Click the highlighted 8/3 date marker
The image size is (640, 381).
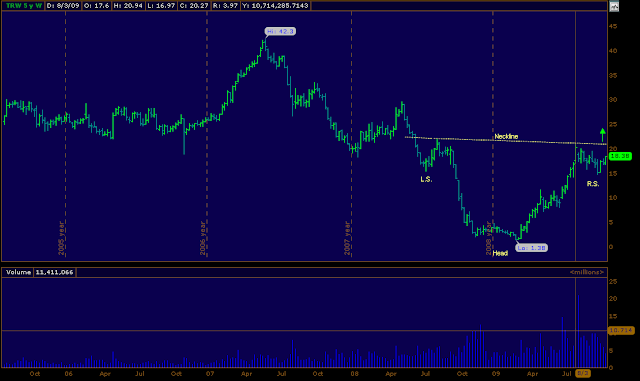click(x=583, y=373)
